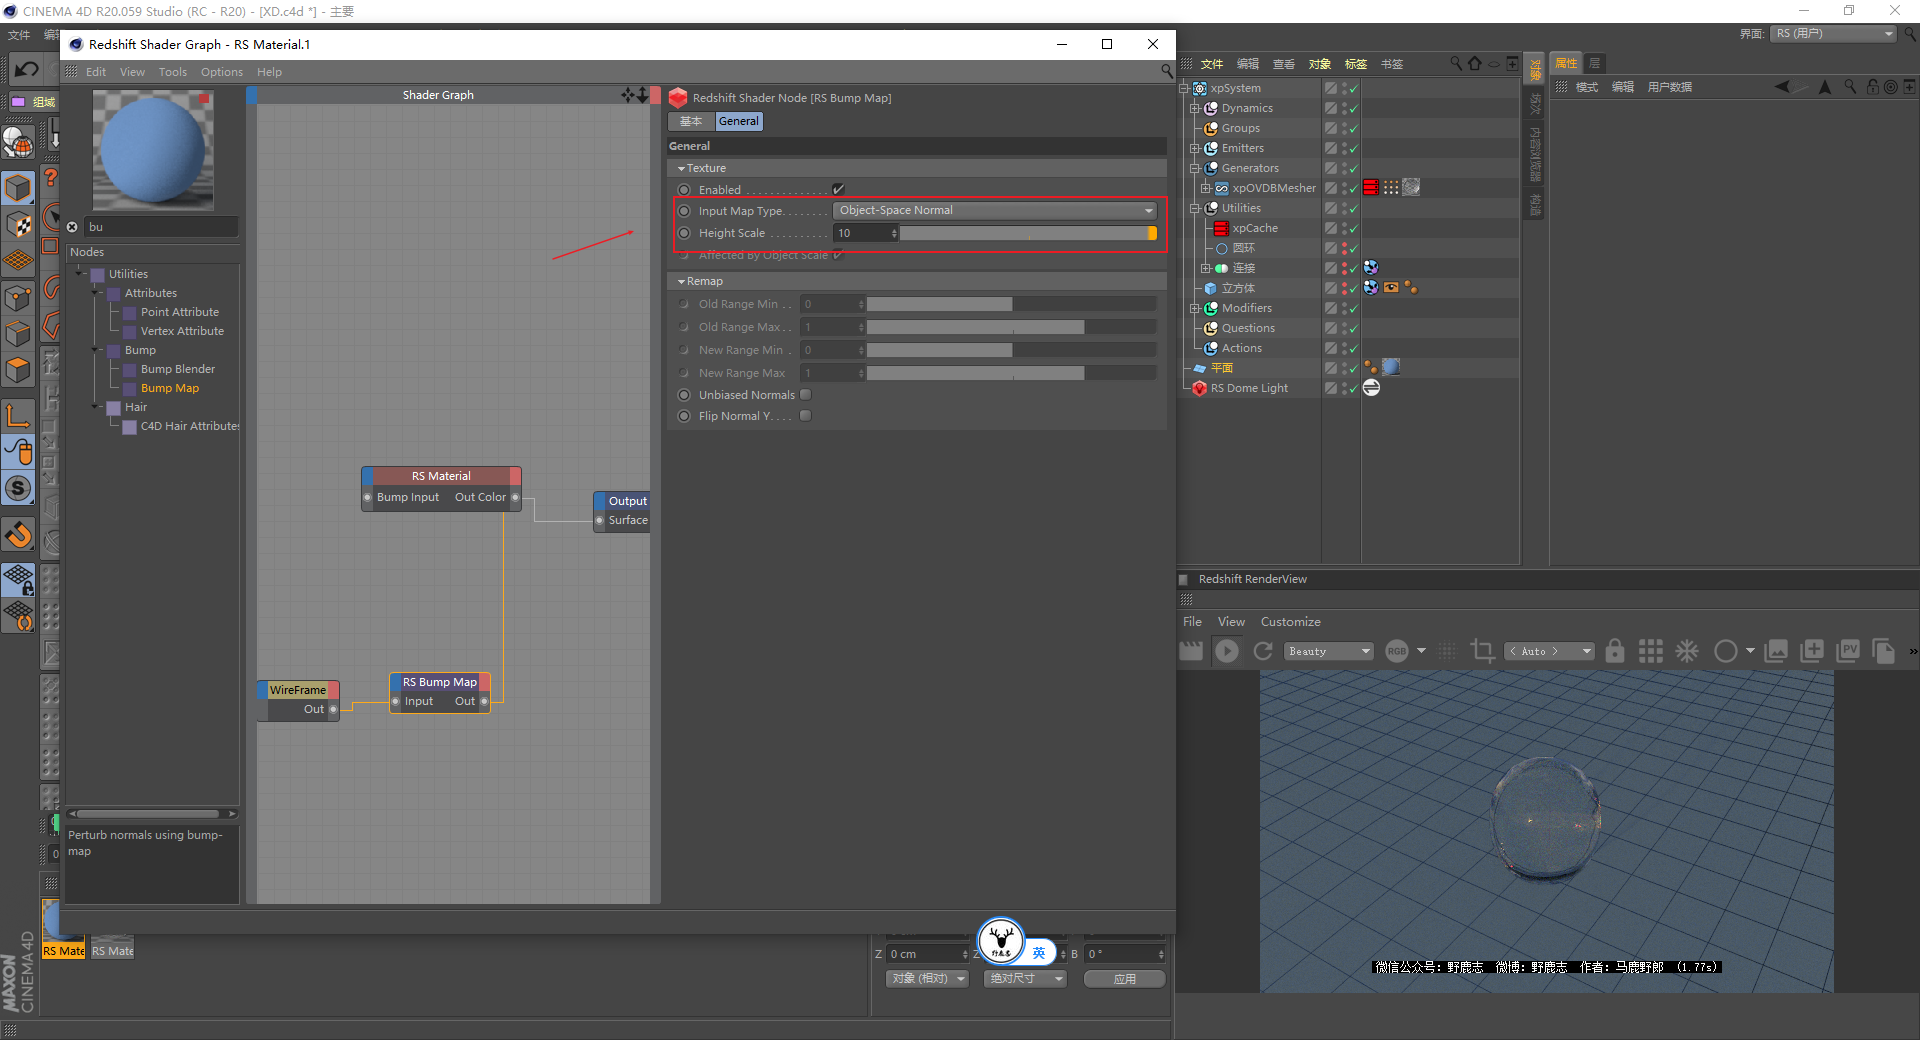
Task: Select the Vertex Attribute node in the Nodes tree
Action: coord(182,331)
